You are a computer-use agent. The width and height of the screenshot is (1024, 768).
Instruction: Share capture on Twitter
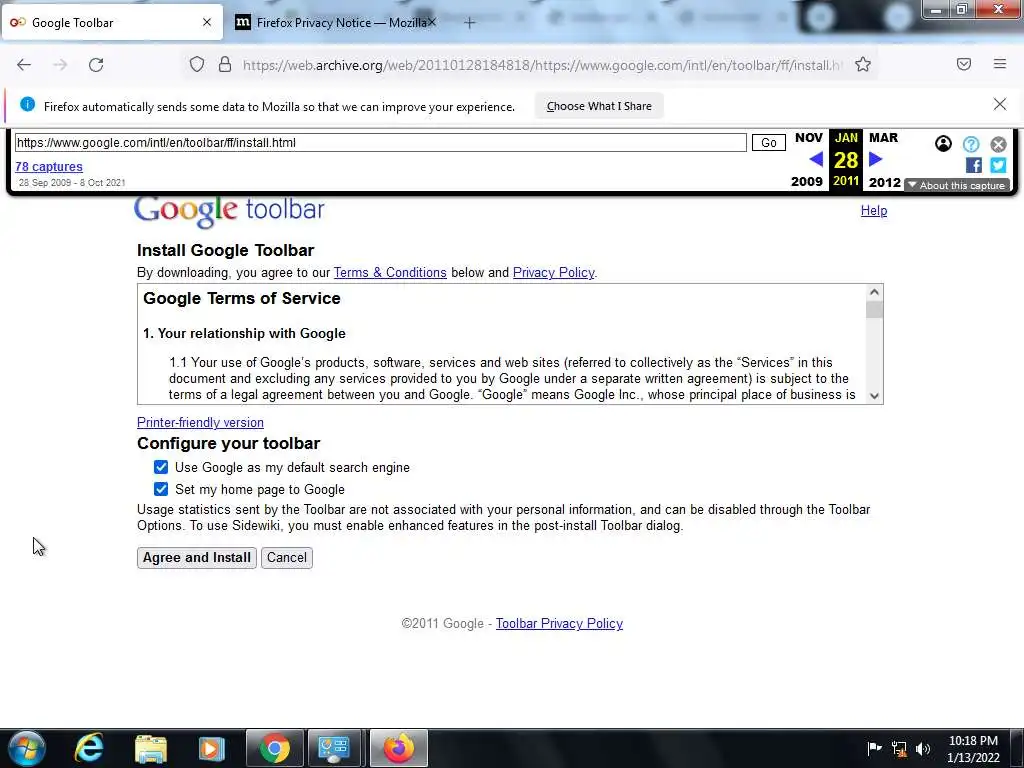(998, 165)
